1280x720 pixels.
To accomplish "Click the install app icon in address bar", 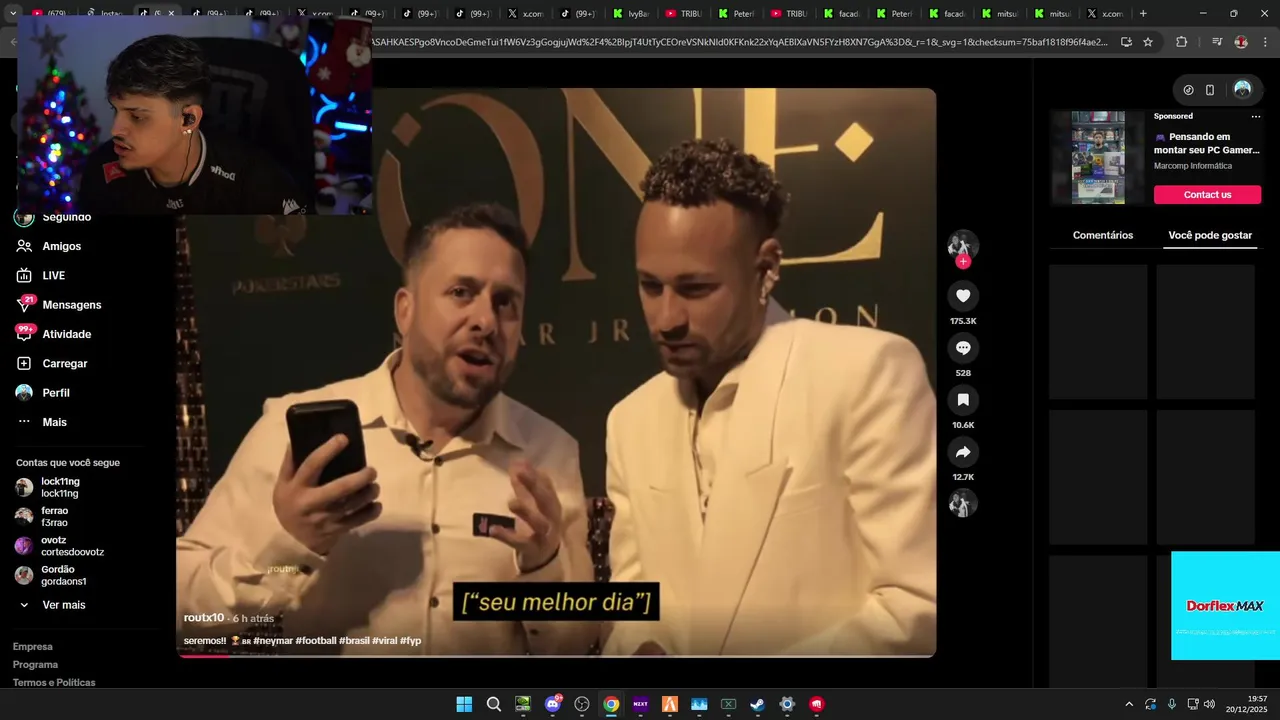I will (1126, 42).
